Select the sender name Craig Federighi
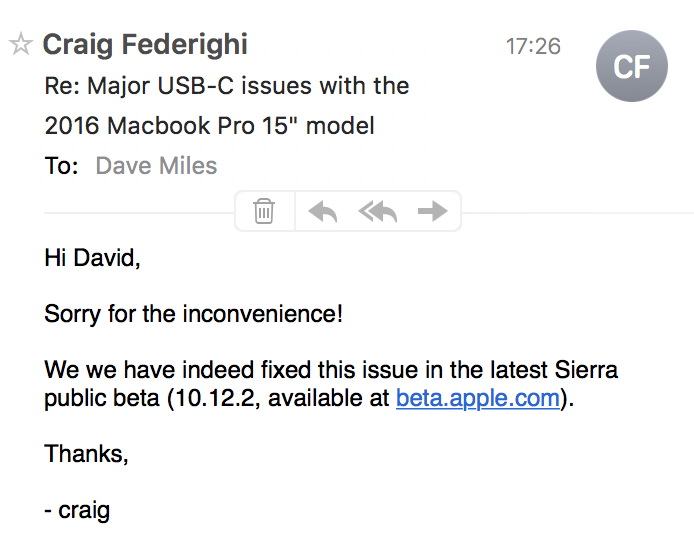This screenshot has width=694, height=542. 145,45
